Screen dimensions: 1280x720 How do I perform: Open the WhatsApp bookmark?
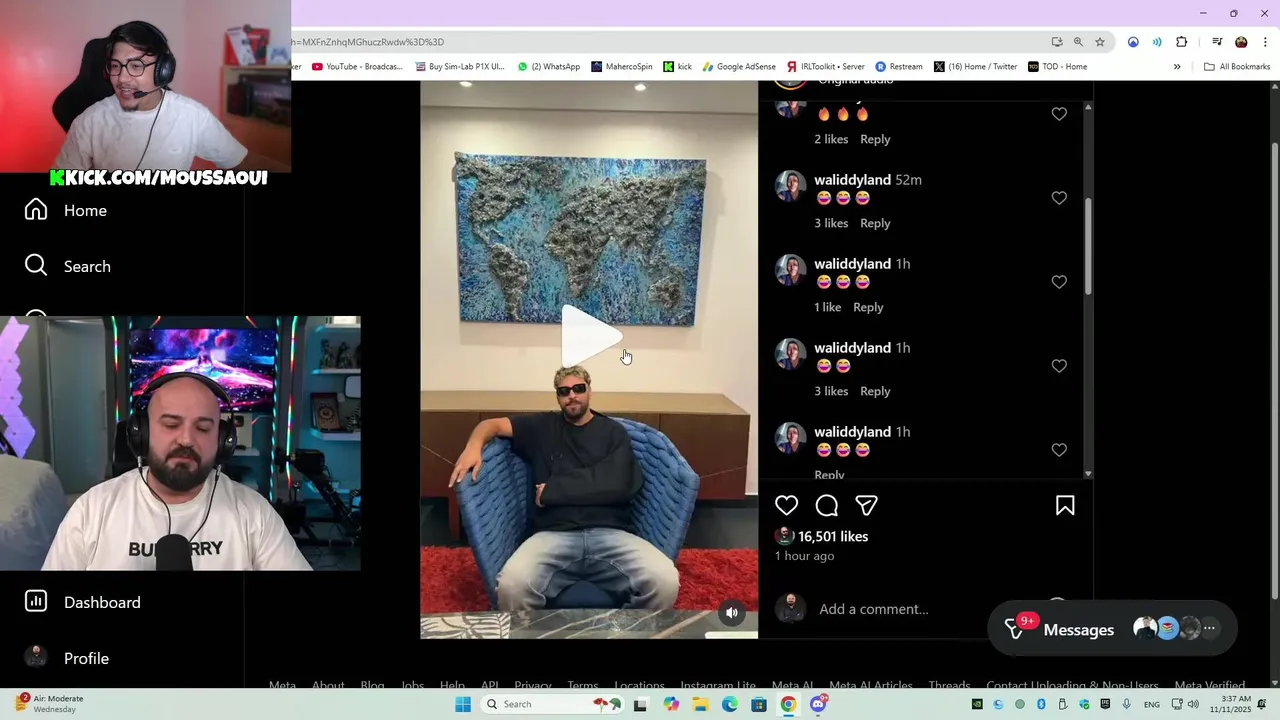[x=549, y=67]
